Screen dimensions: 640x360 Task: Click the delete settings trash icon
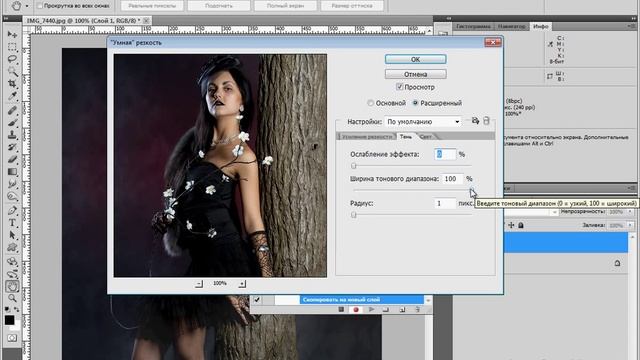click(486, 121)
